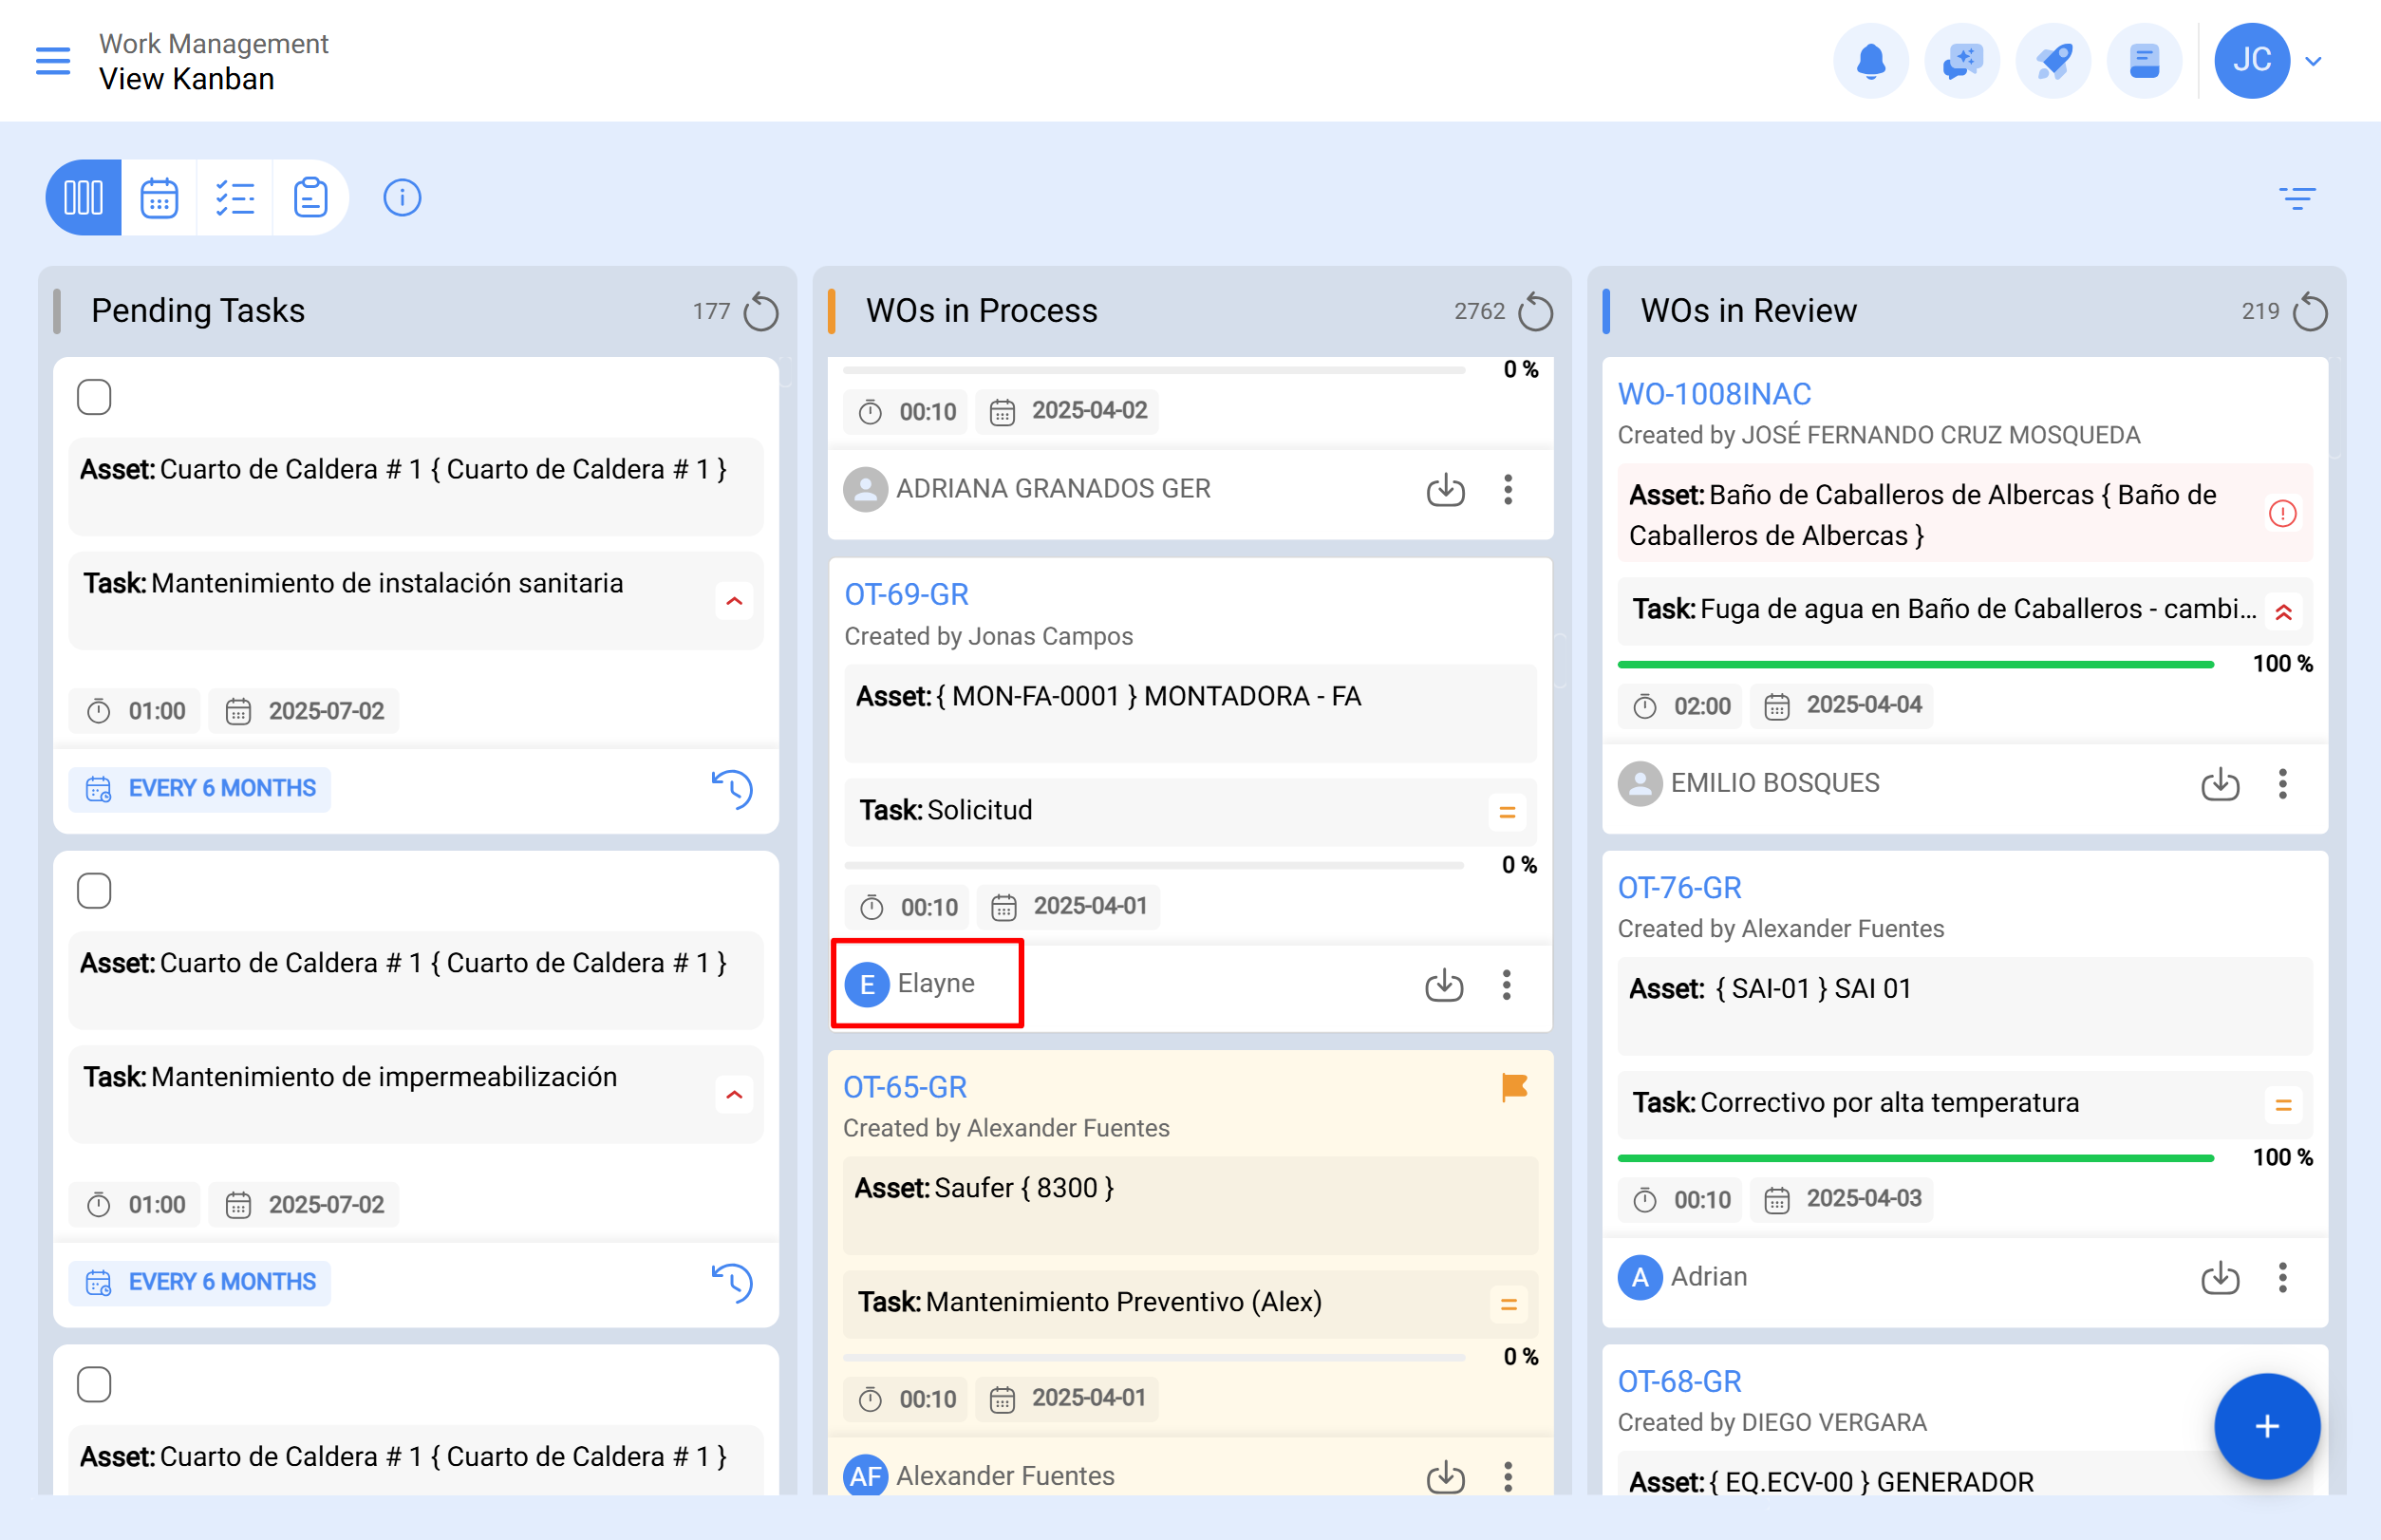Open more options for OT-76-GR card
The height and width of the screenshot is (1540, 2381).
click(2282, 1277)
